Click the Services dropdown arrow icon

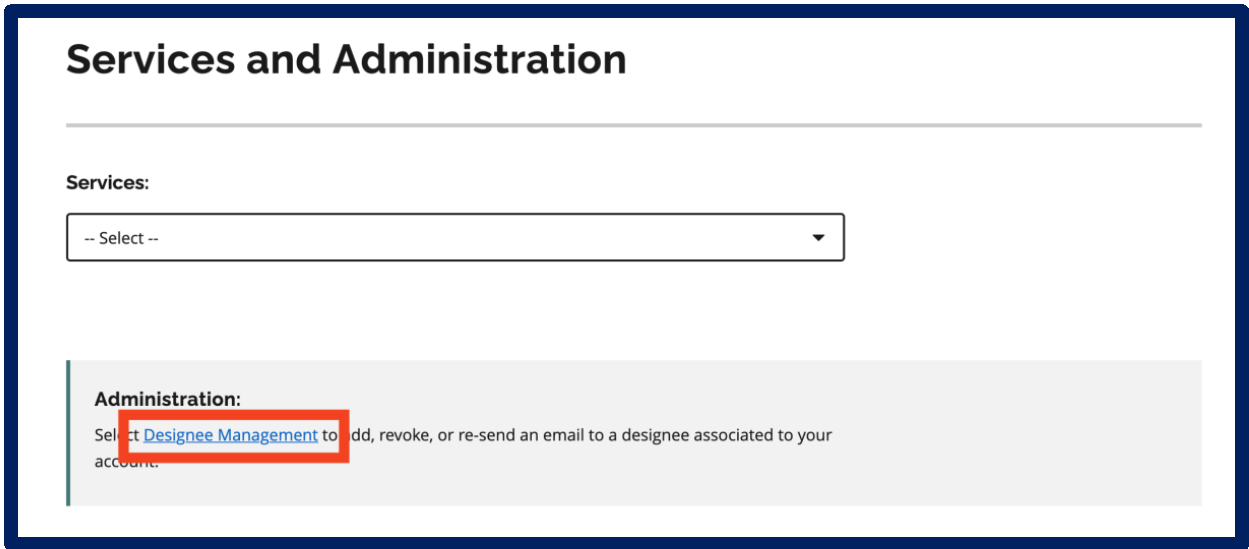818,238
